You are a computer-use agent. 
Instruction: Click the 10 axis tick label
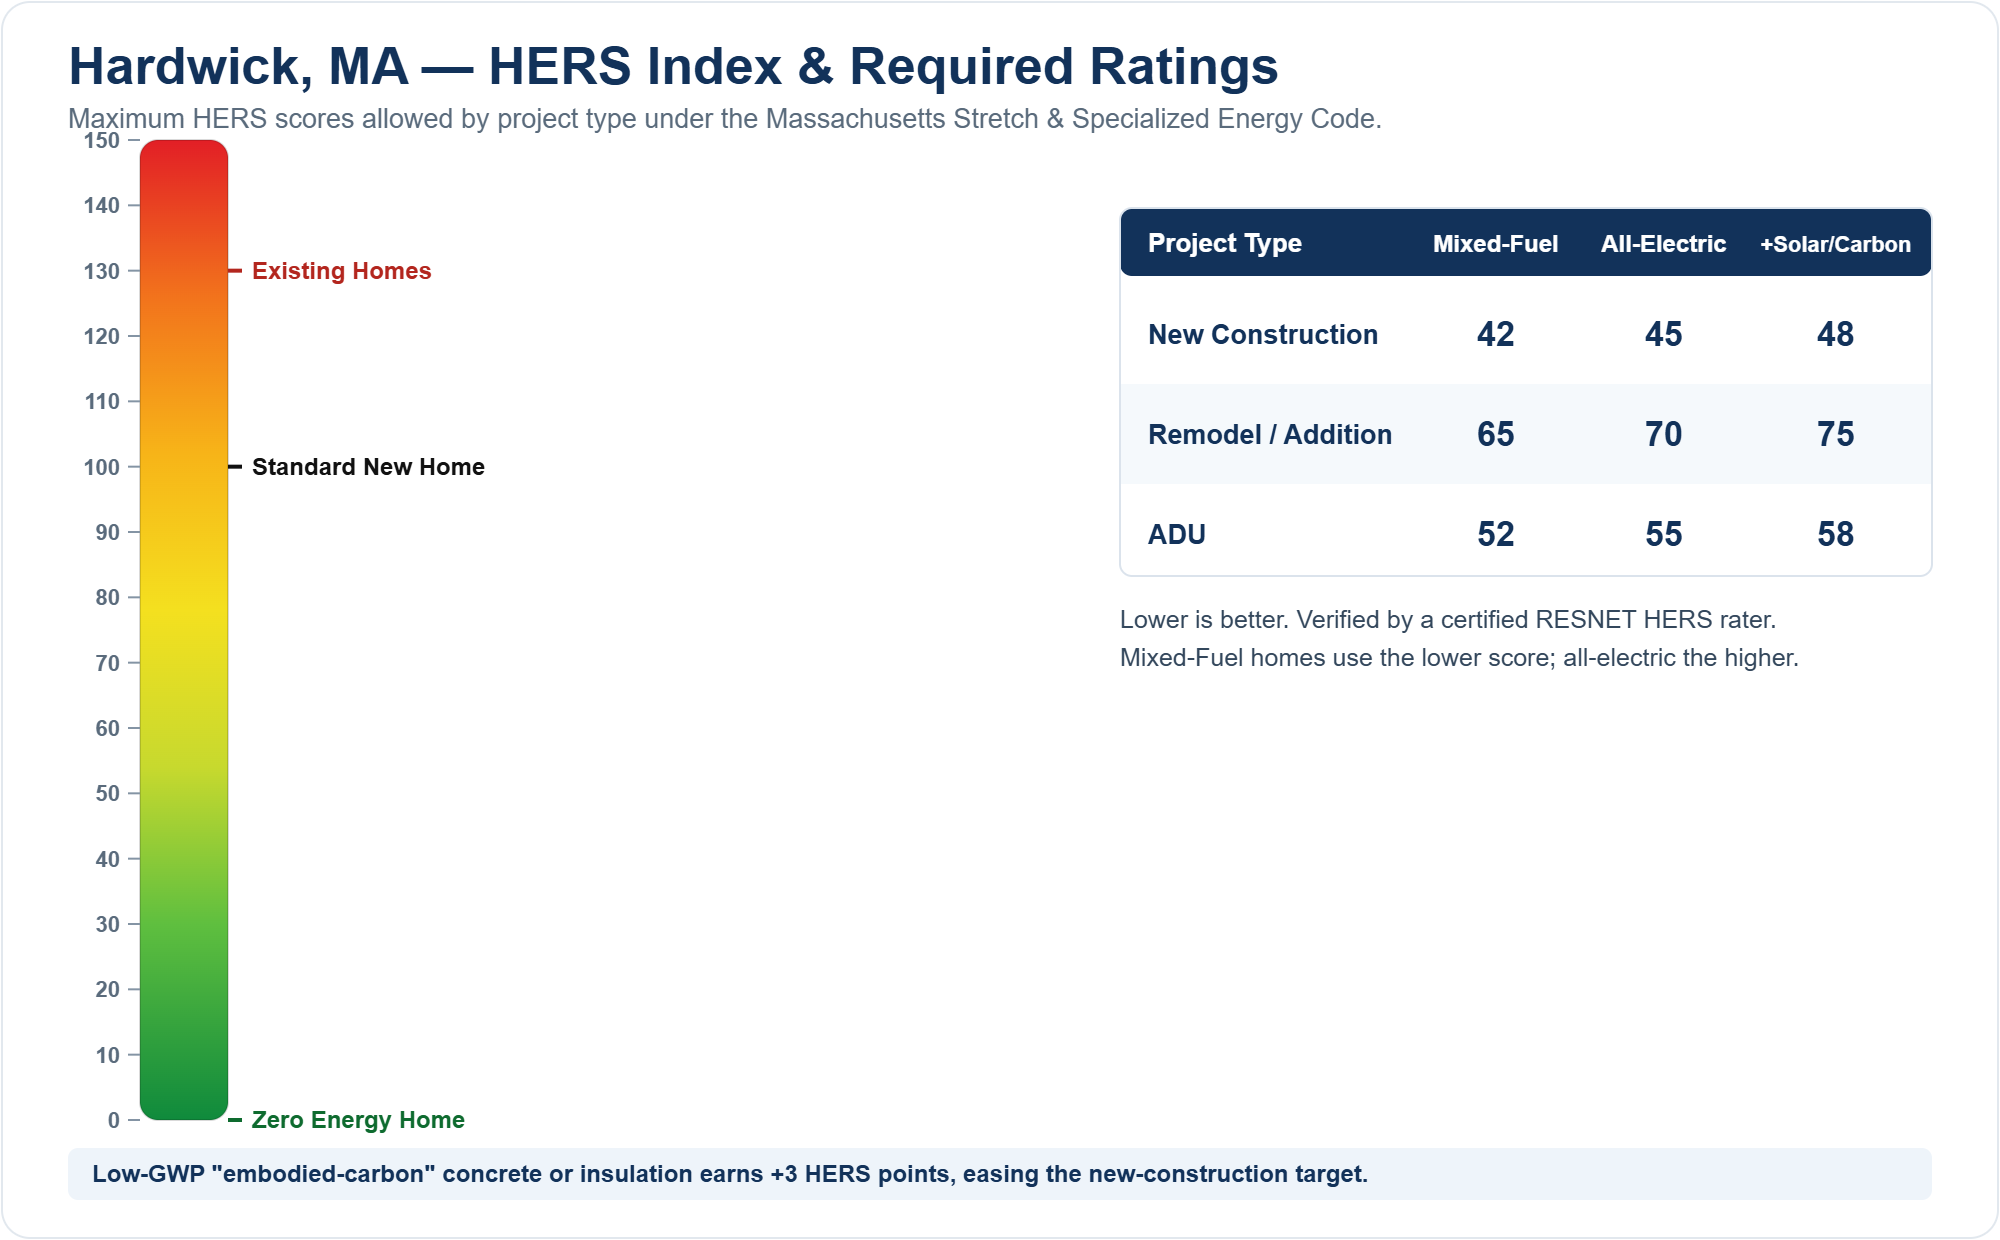coord(108,1056)
